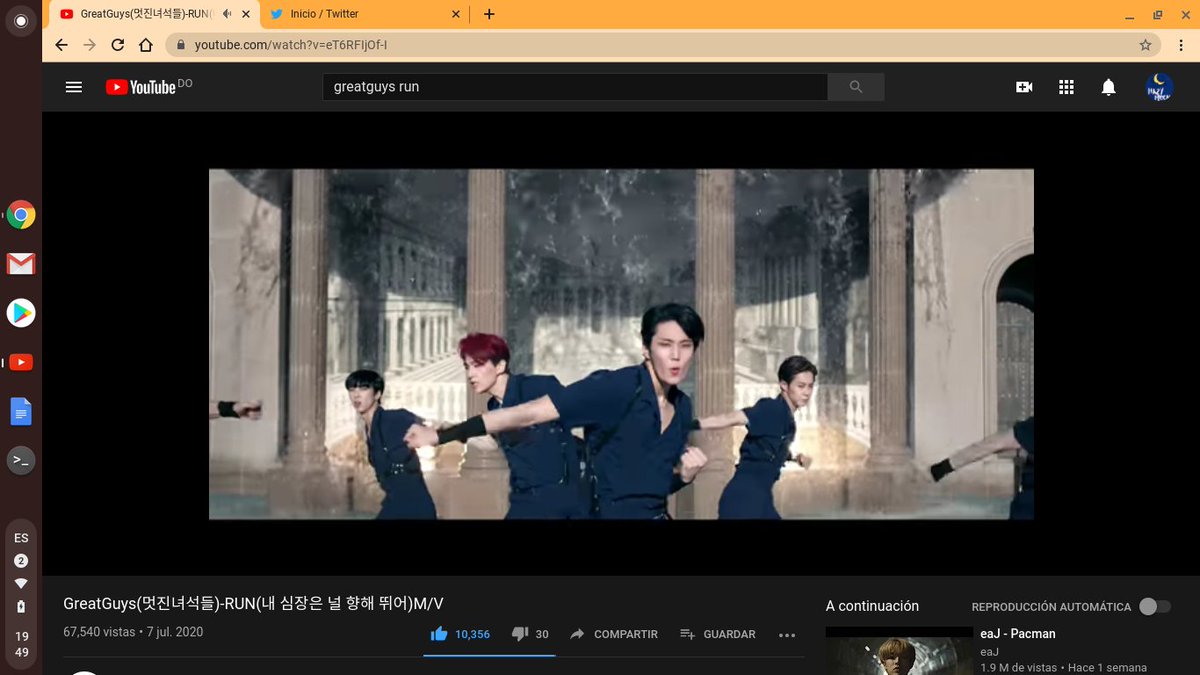Click the browser forward arrow
This screenshot has height=675, width=1200.
pos(90,45)
